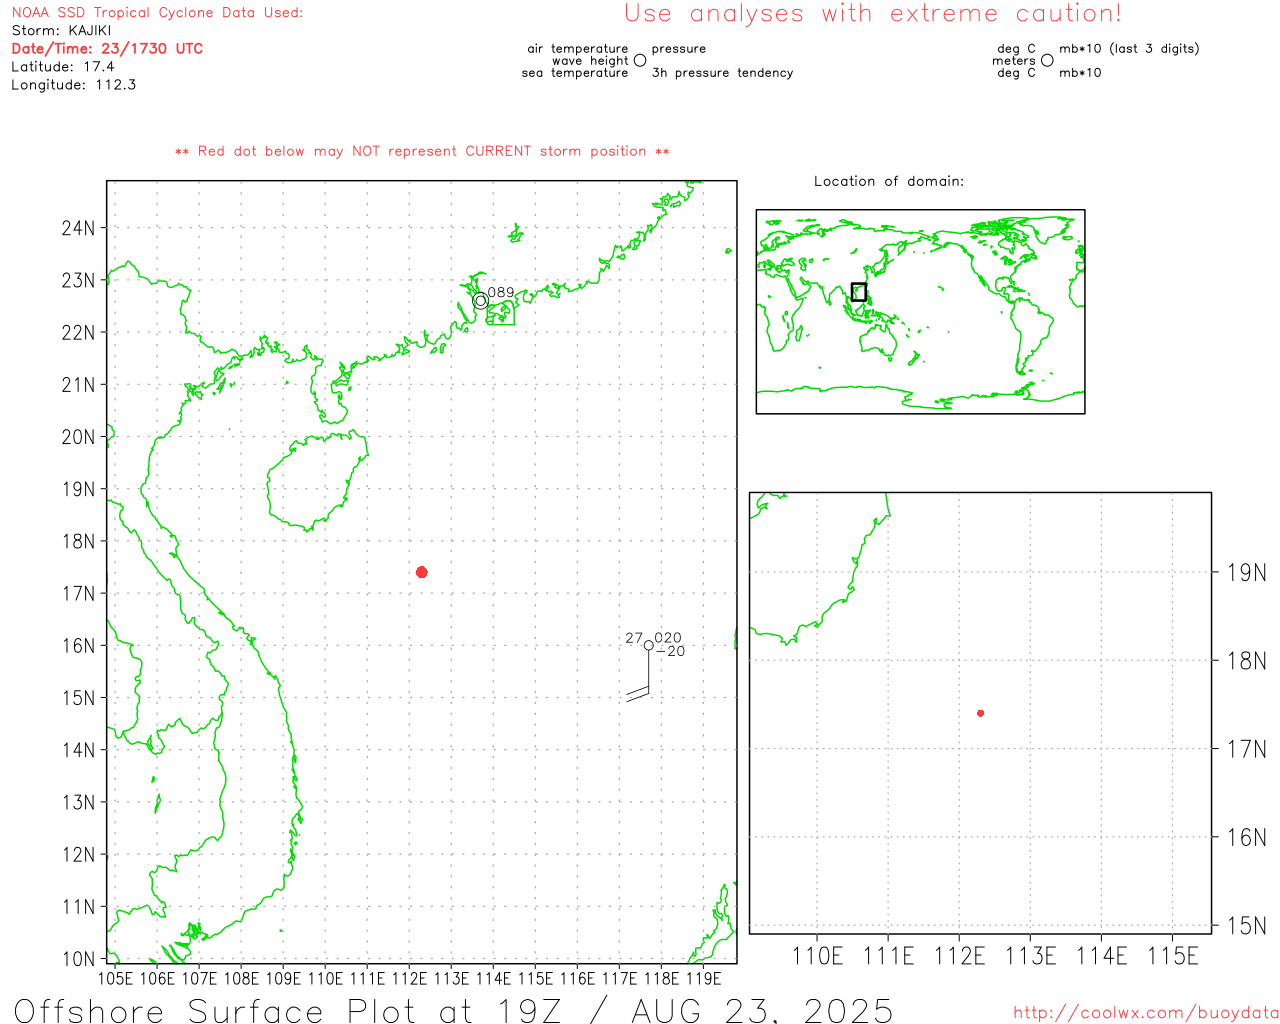Click the 15N label on inset map
Viewport: 1280px width, 1024px height.
pos(1246,925)
